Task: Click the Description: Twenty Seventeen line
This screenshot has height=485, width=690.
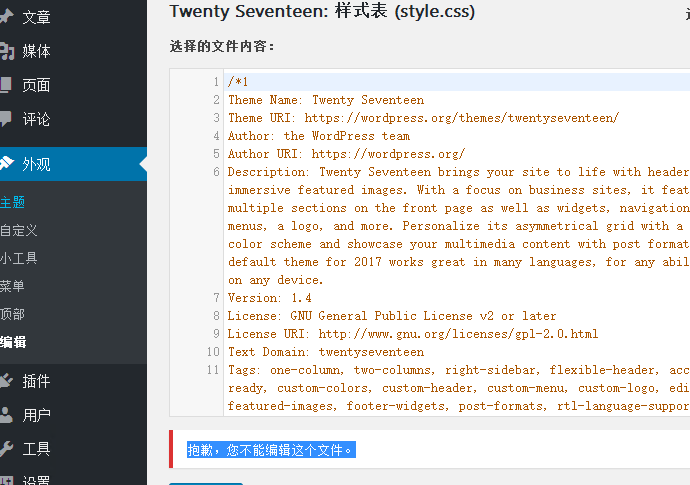Action: (x=458, y=172)
